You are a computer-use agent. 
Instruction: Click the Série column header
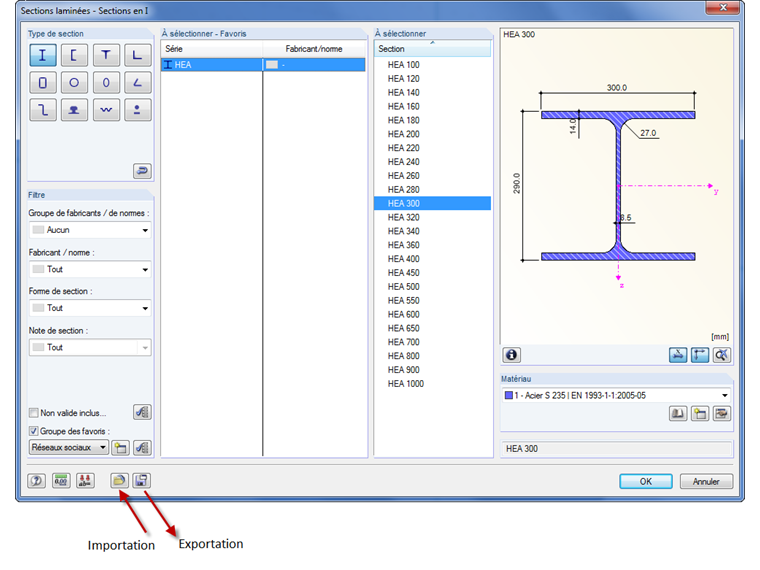tap(212, 49)
